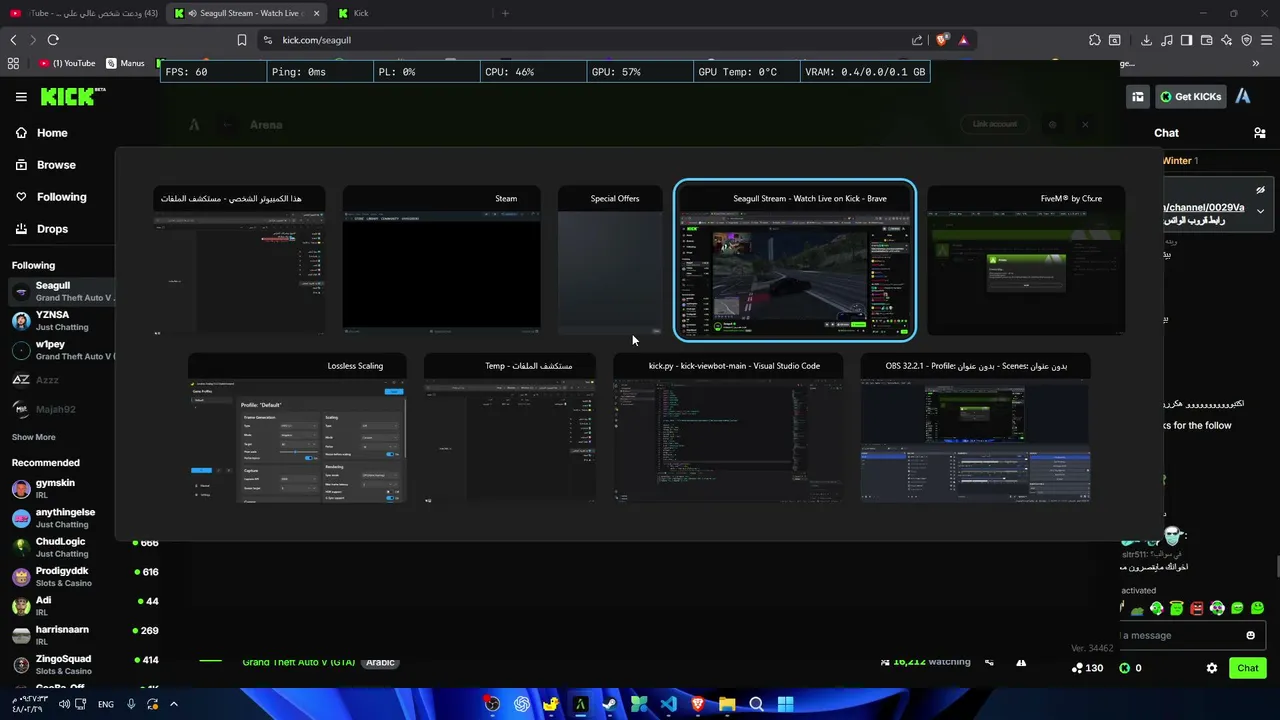Toggle Brave sidebar panel icon
Viewport: 1280px width, 720px height.
1186,40
